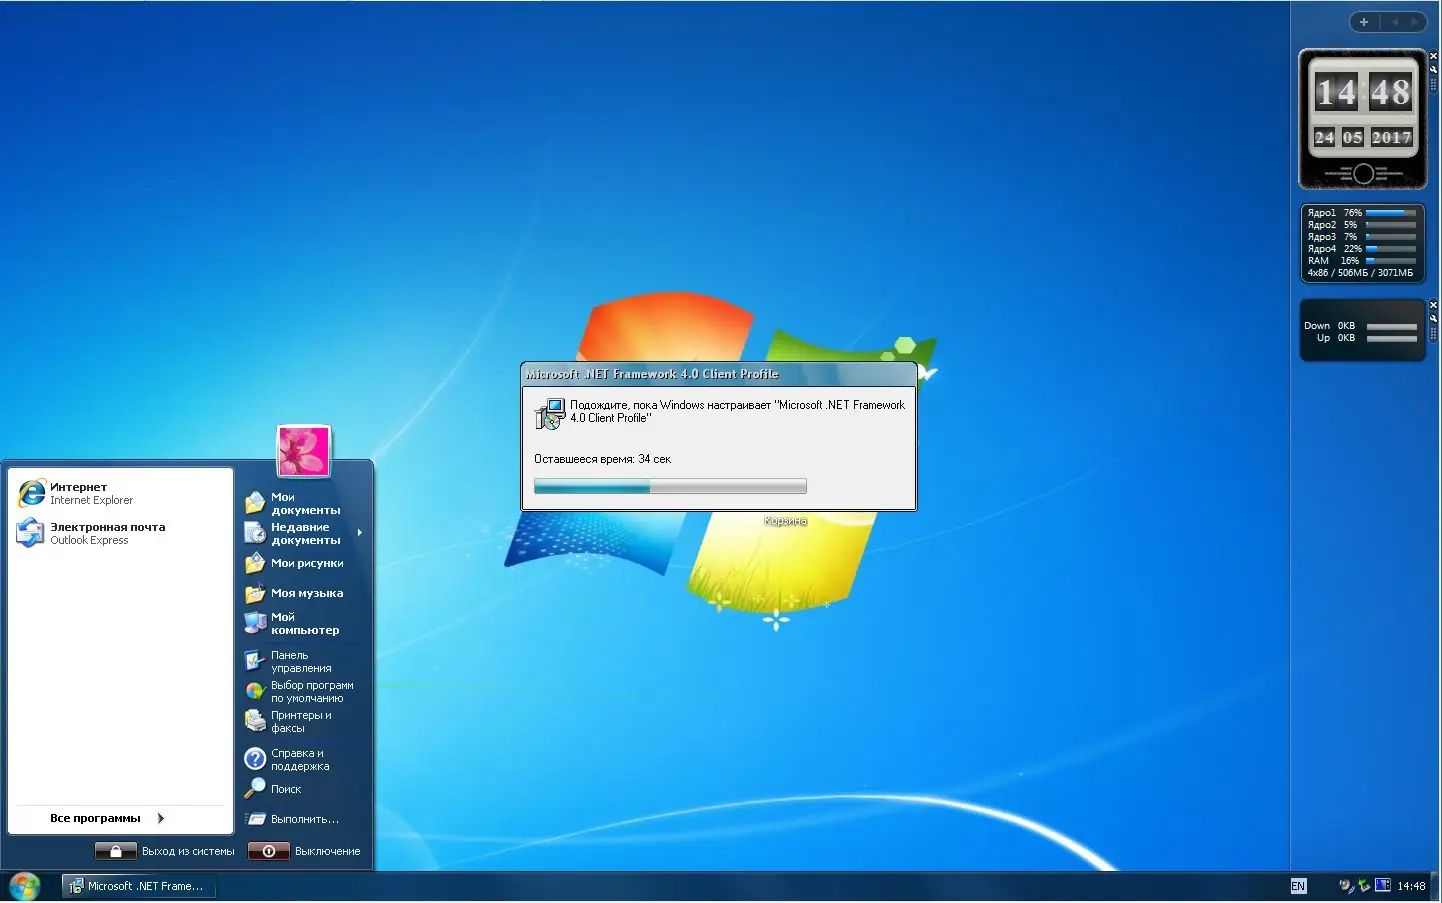Viewport: 1442px width, 903px height.
Task: Click the Ядро4 22% row
Action: (x=1362, y=249)
